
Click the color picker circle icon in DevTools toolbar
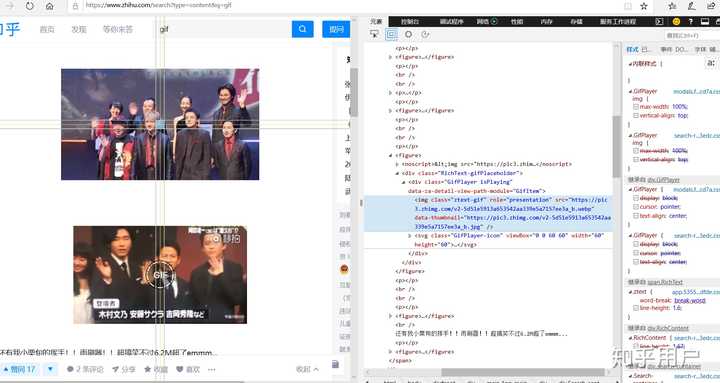[408, 34]
